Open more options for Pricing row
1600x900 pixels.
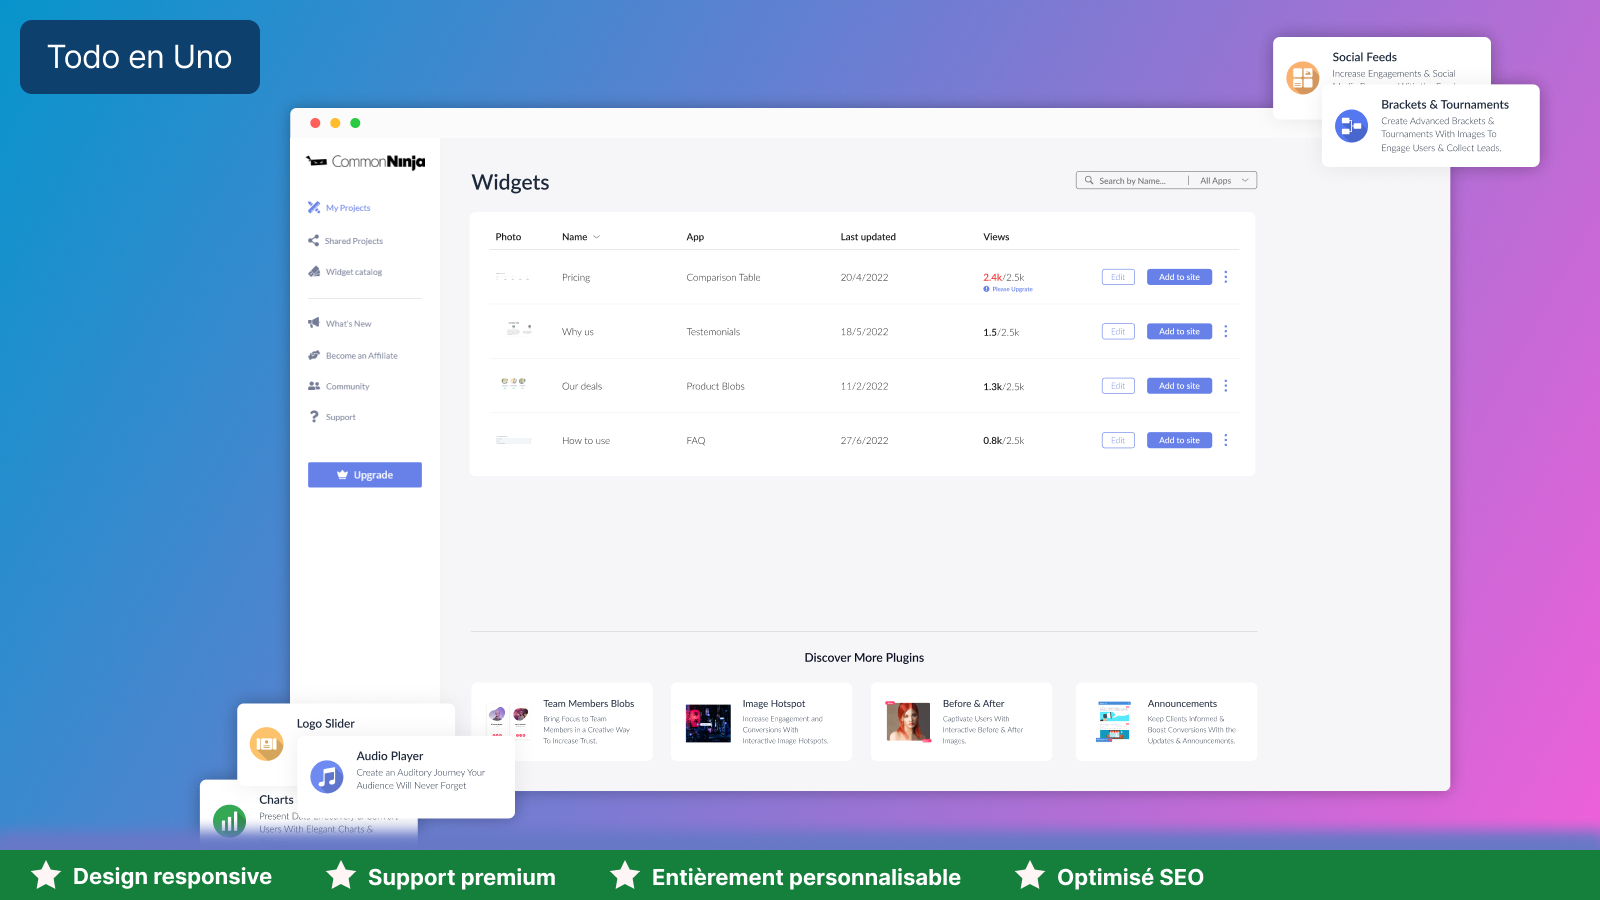click(1226, 277)
